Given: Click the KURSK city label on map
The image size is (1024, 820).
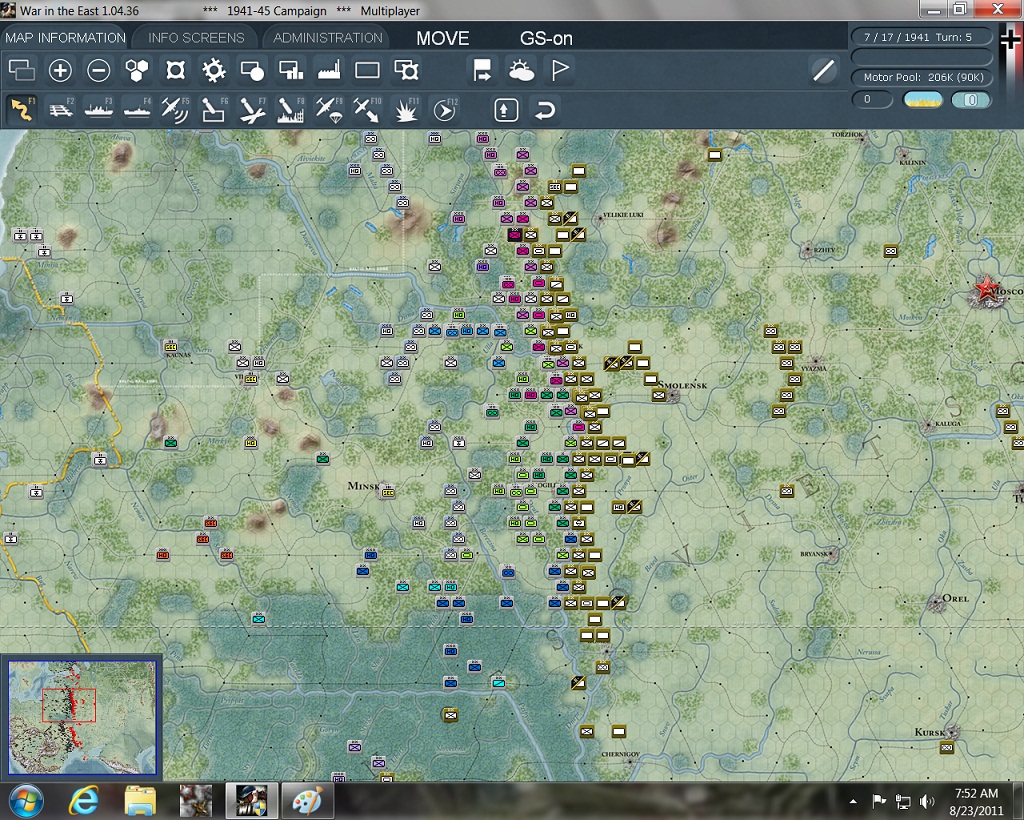Looking at the screenshot, I should 930,732.
